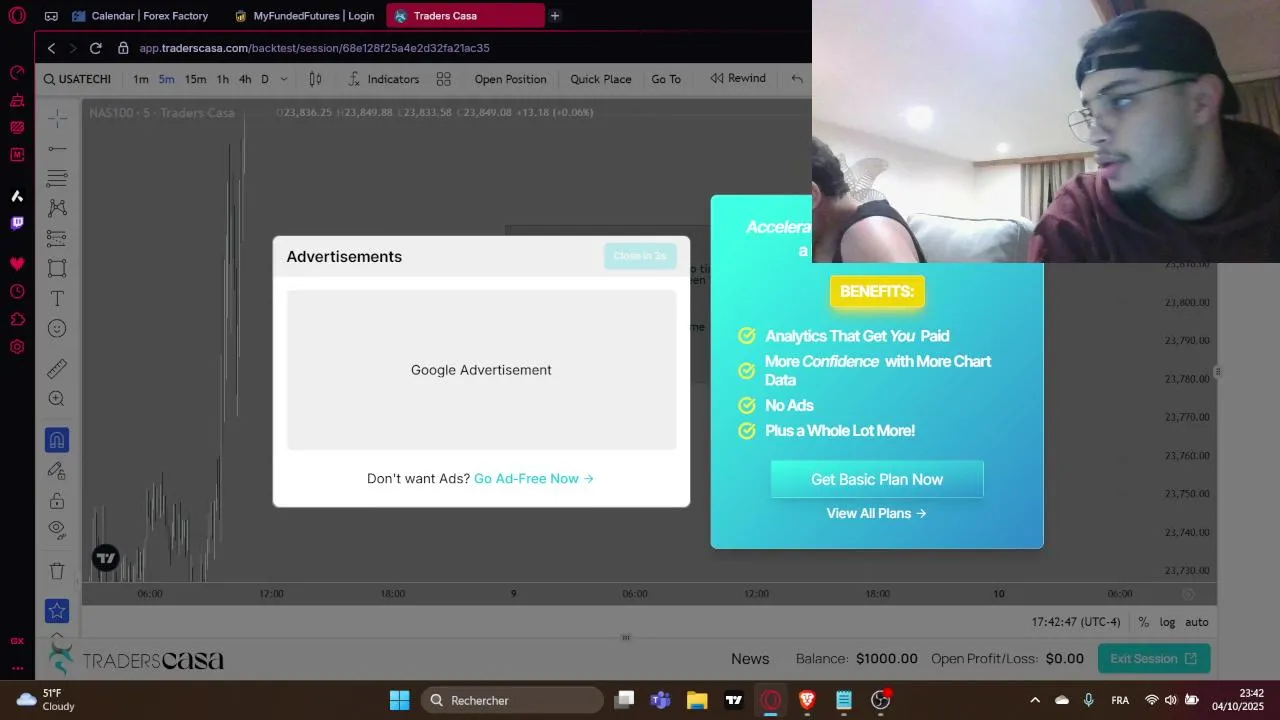
Task: Toggle hide all drawings eye icon
Action: click(x=57, y=529)
